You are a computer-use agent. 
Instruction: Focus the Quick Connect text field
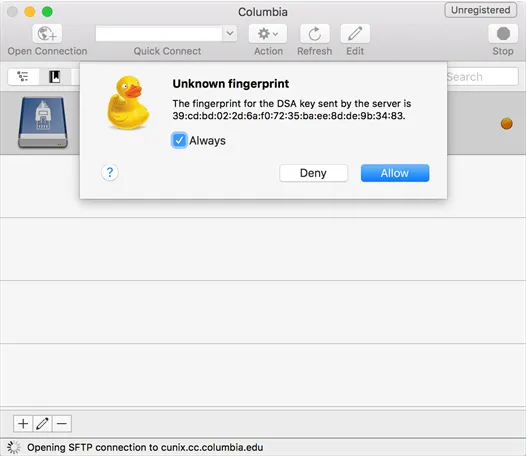pos(159,33)
